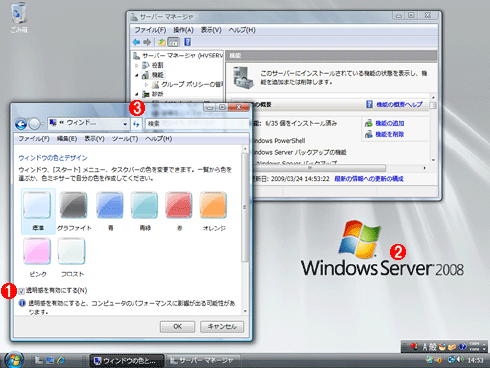The image size is (490, 368).
Task: Launch Server Manager from the Quick Launch bar
Action: pos(39,360)
